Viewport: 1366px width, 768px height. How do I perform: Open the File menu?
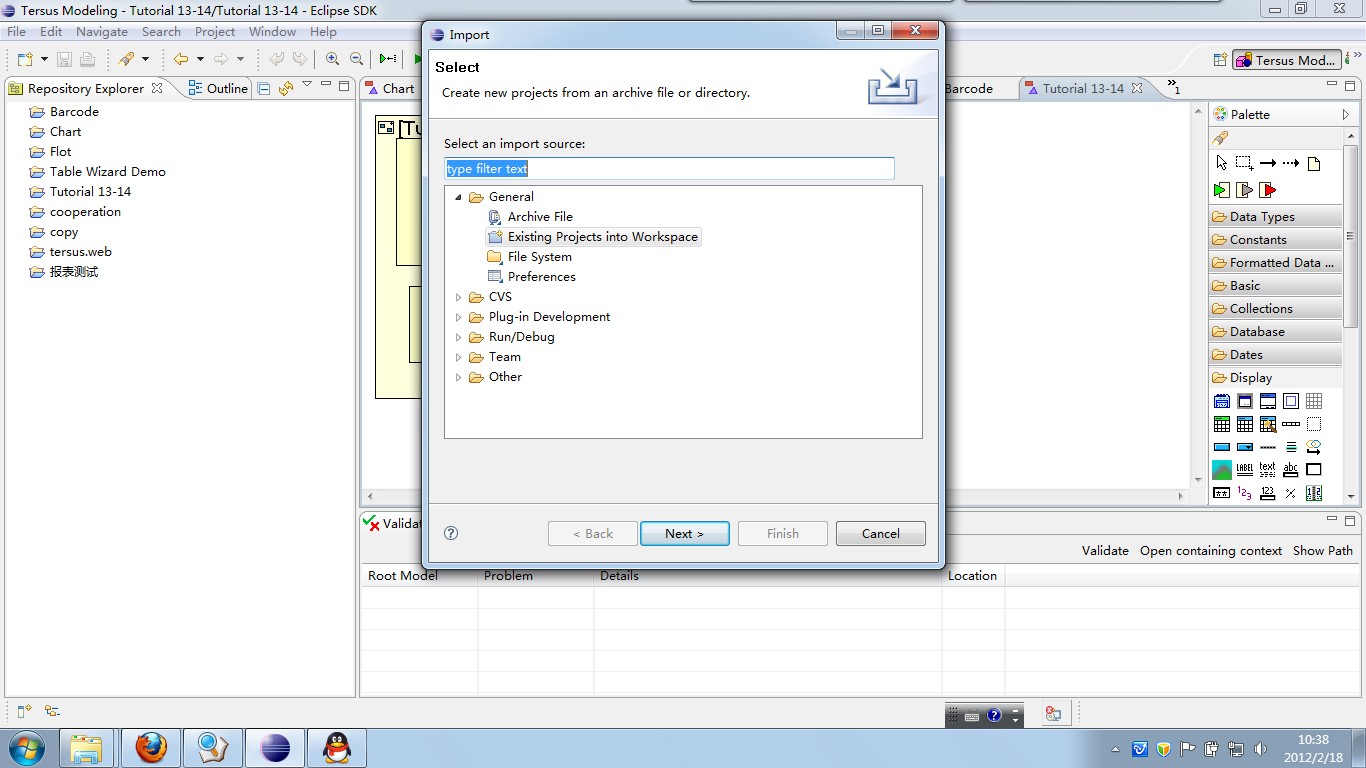pos(16,32)
